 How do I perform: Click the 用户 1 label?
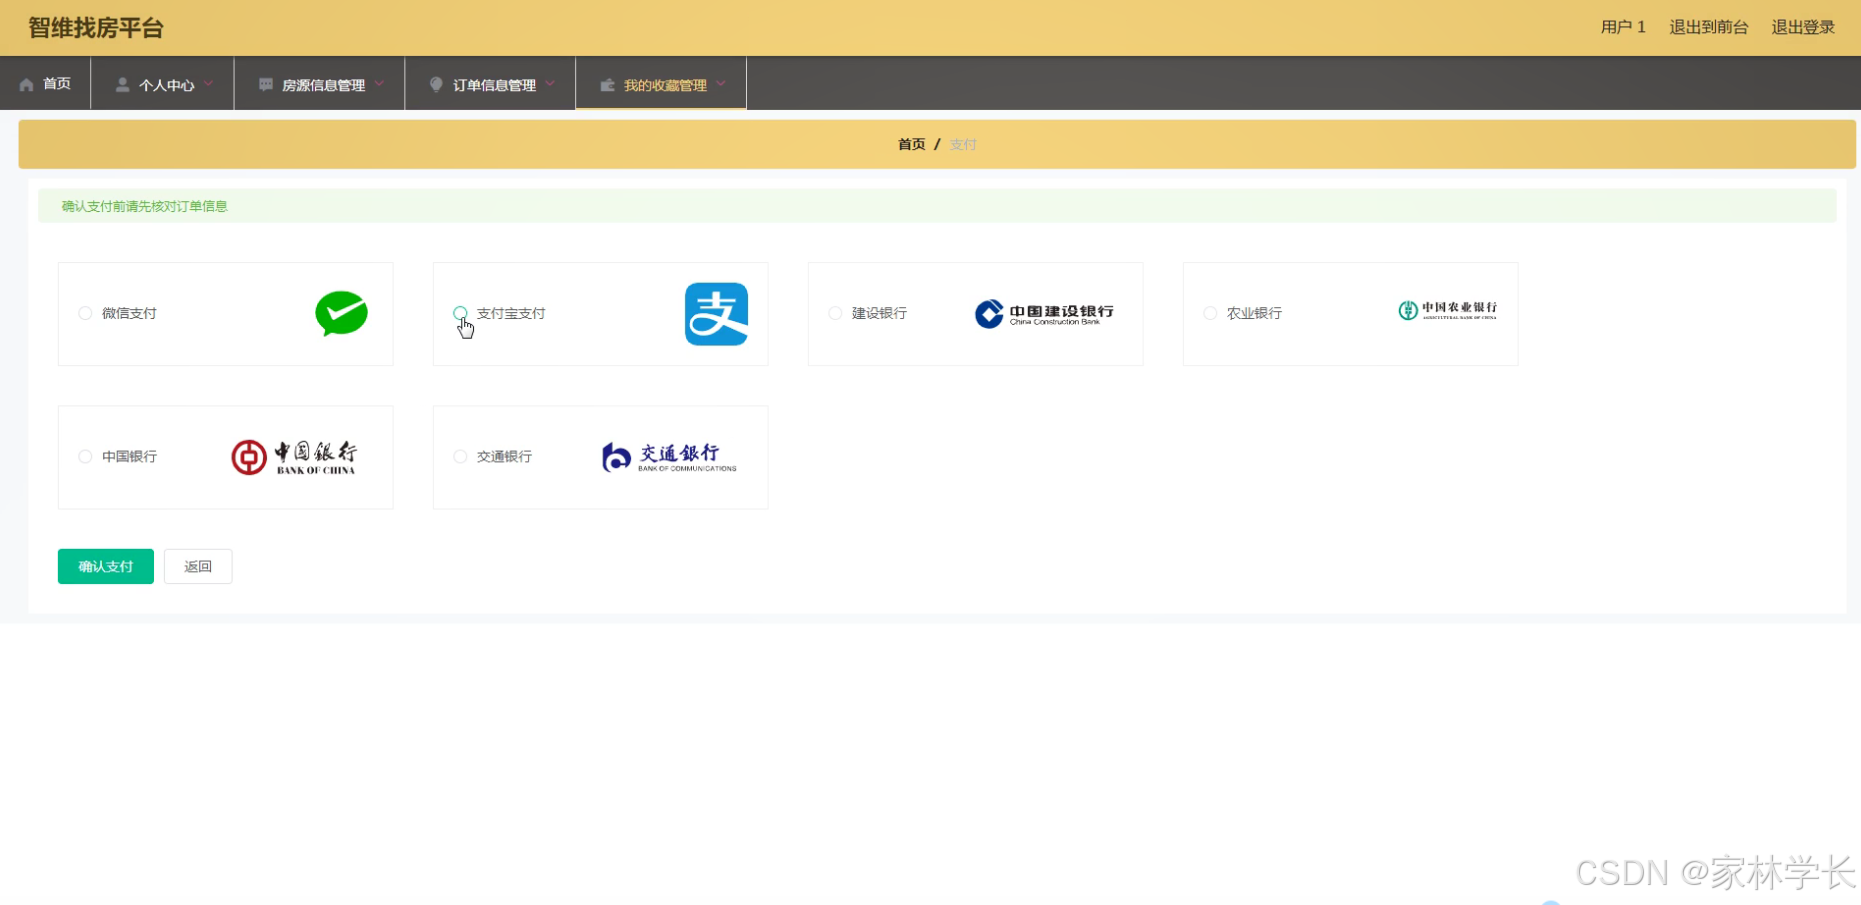(x=1623, y=27)
